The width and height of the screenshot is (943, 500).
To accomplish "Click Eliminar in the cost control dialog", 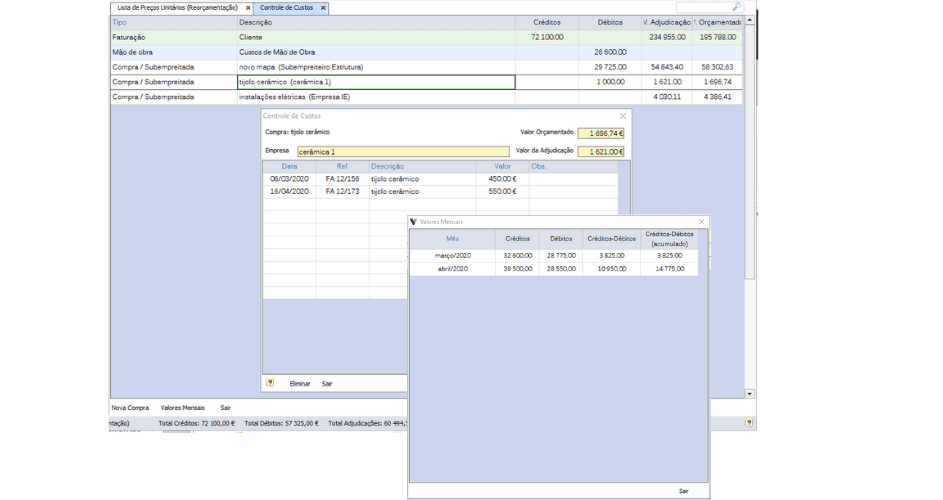I will point(299,383).
